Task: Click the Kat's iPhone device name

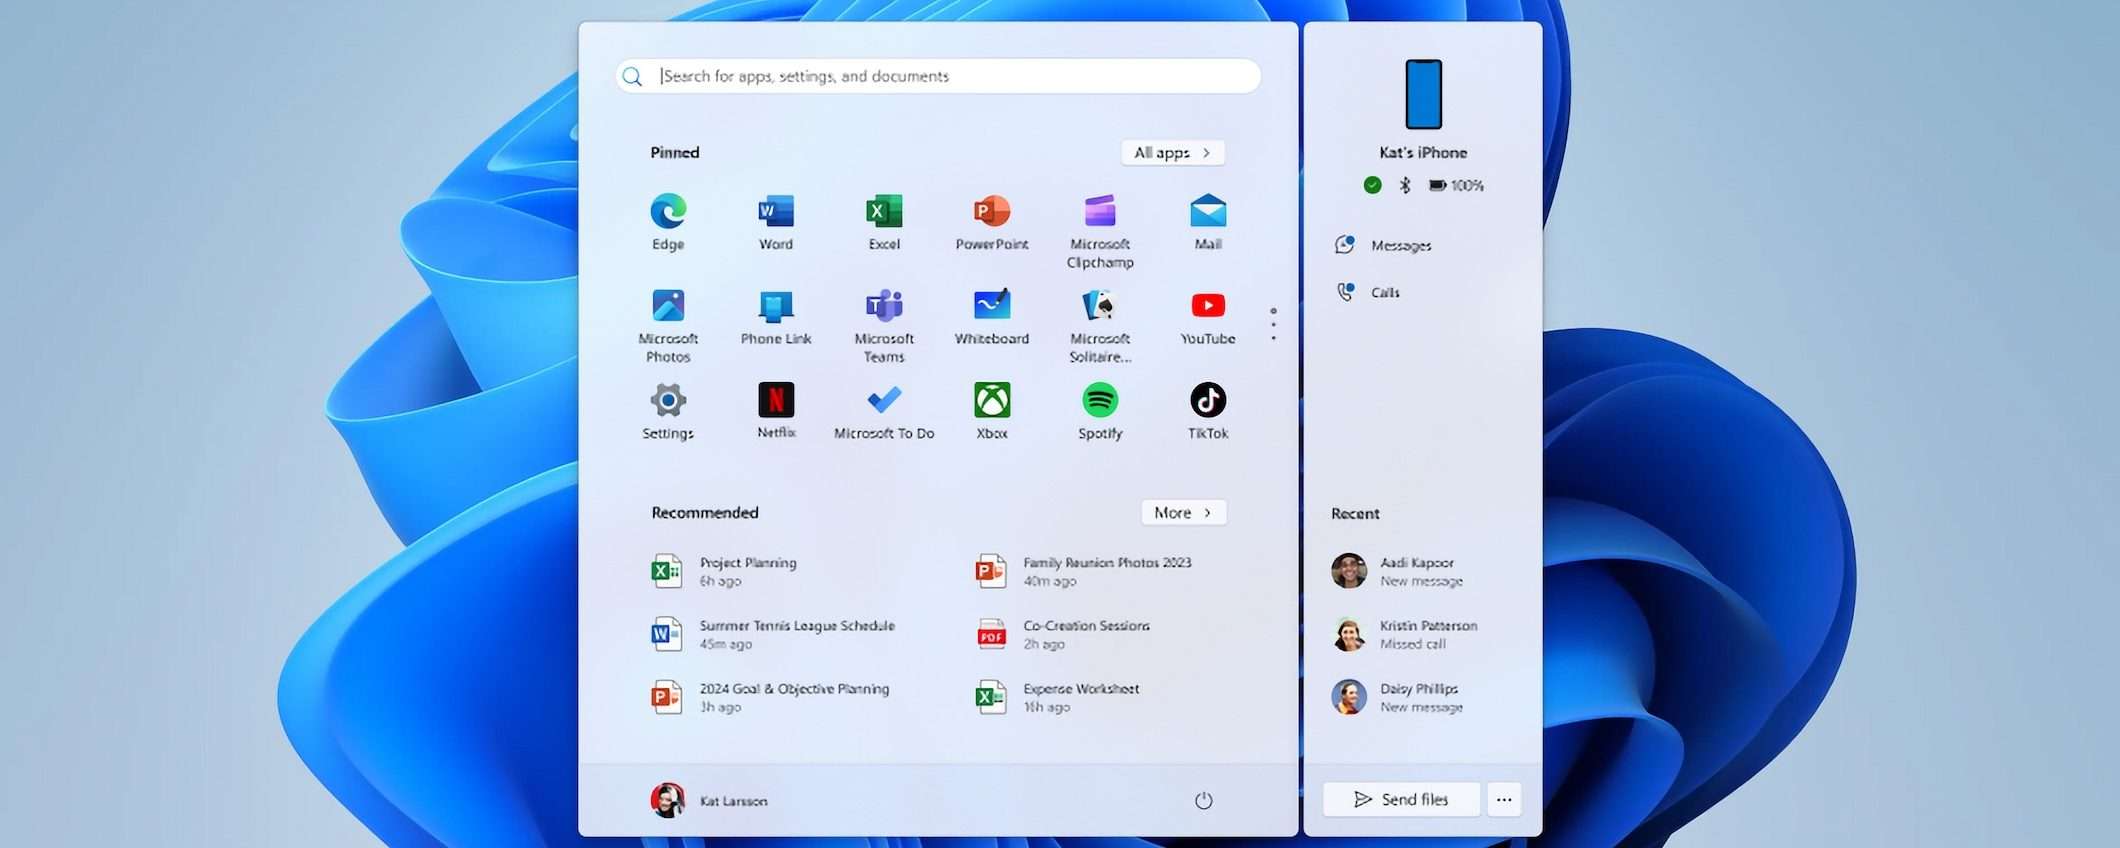Action: point(1423,152)
